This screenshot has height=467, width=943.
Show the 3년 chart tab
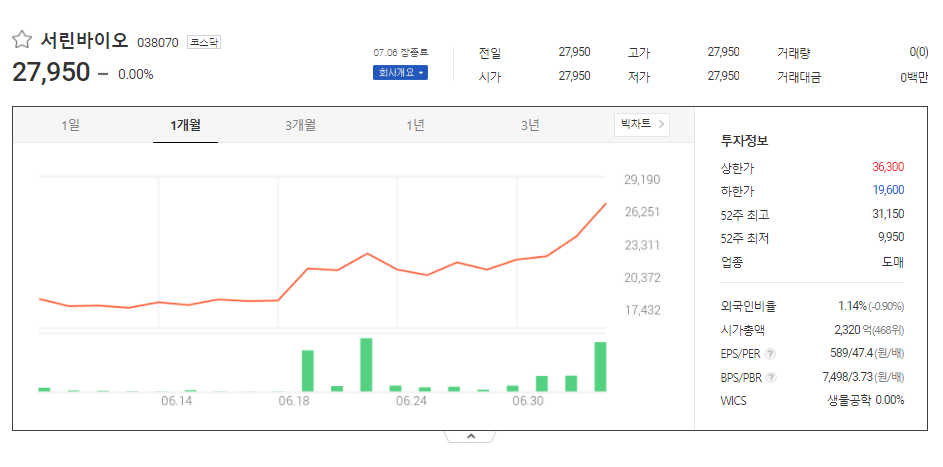530,126
